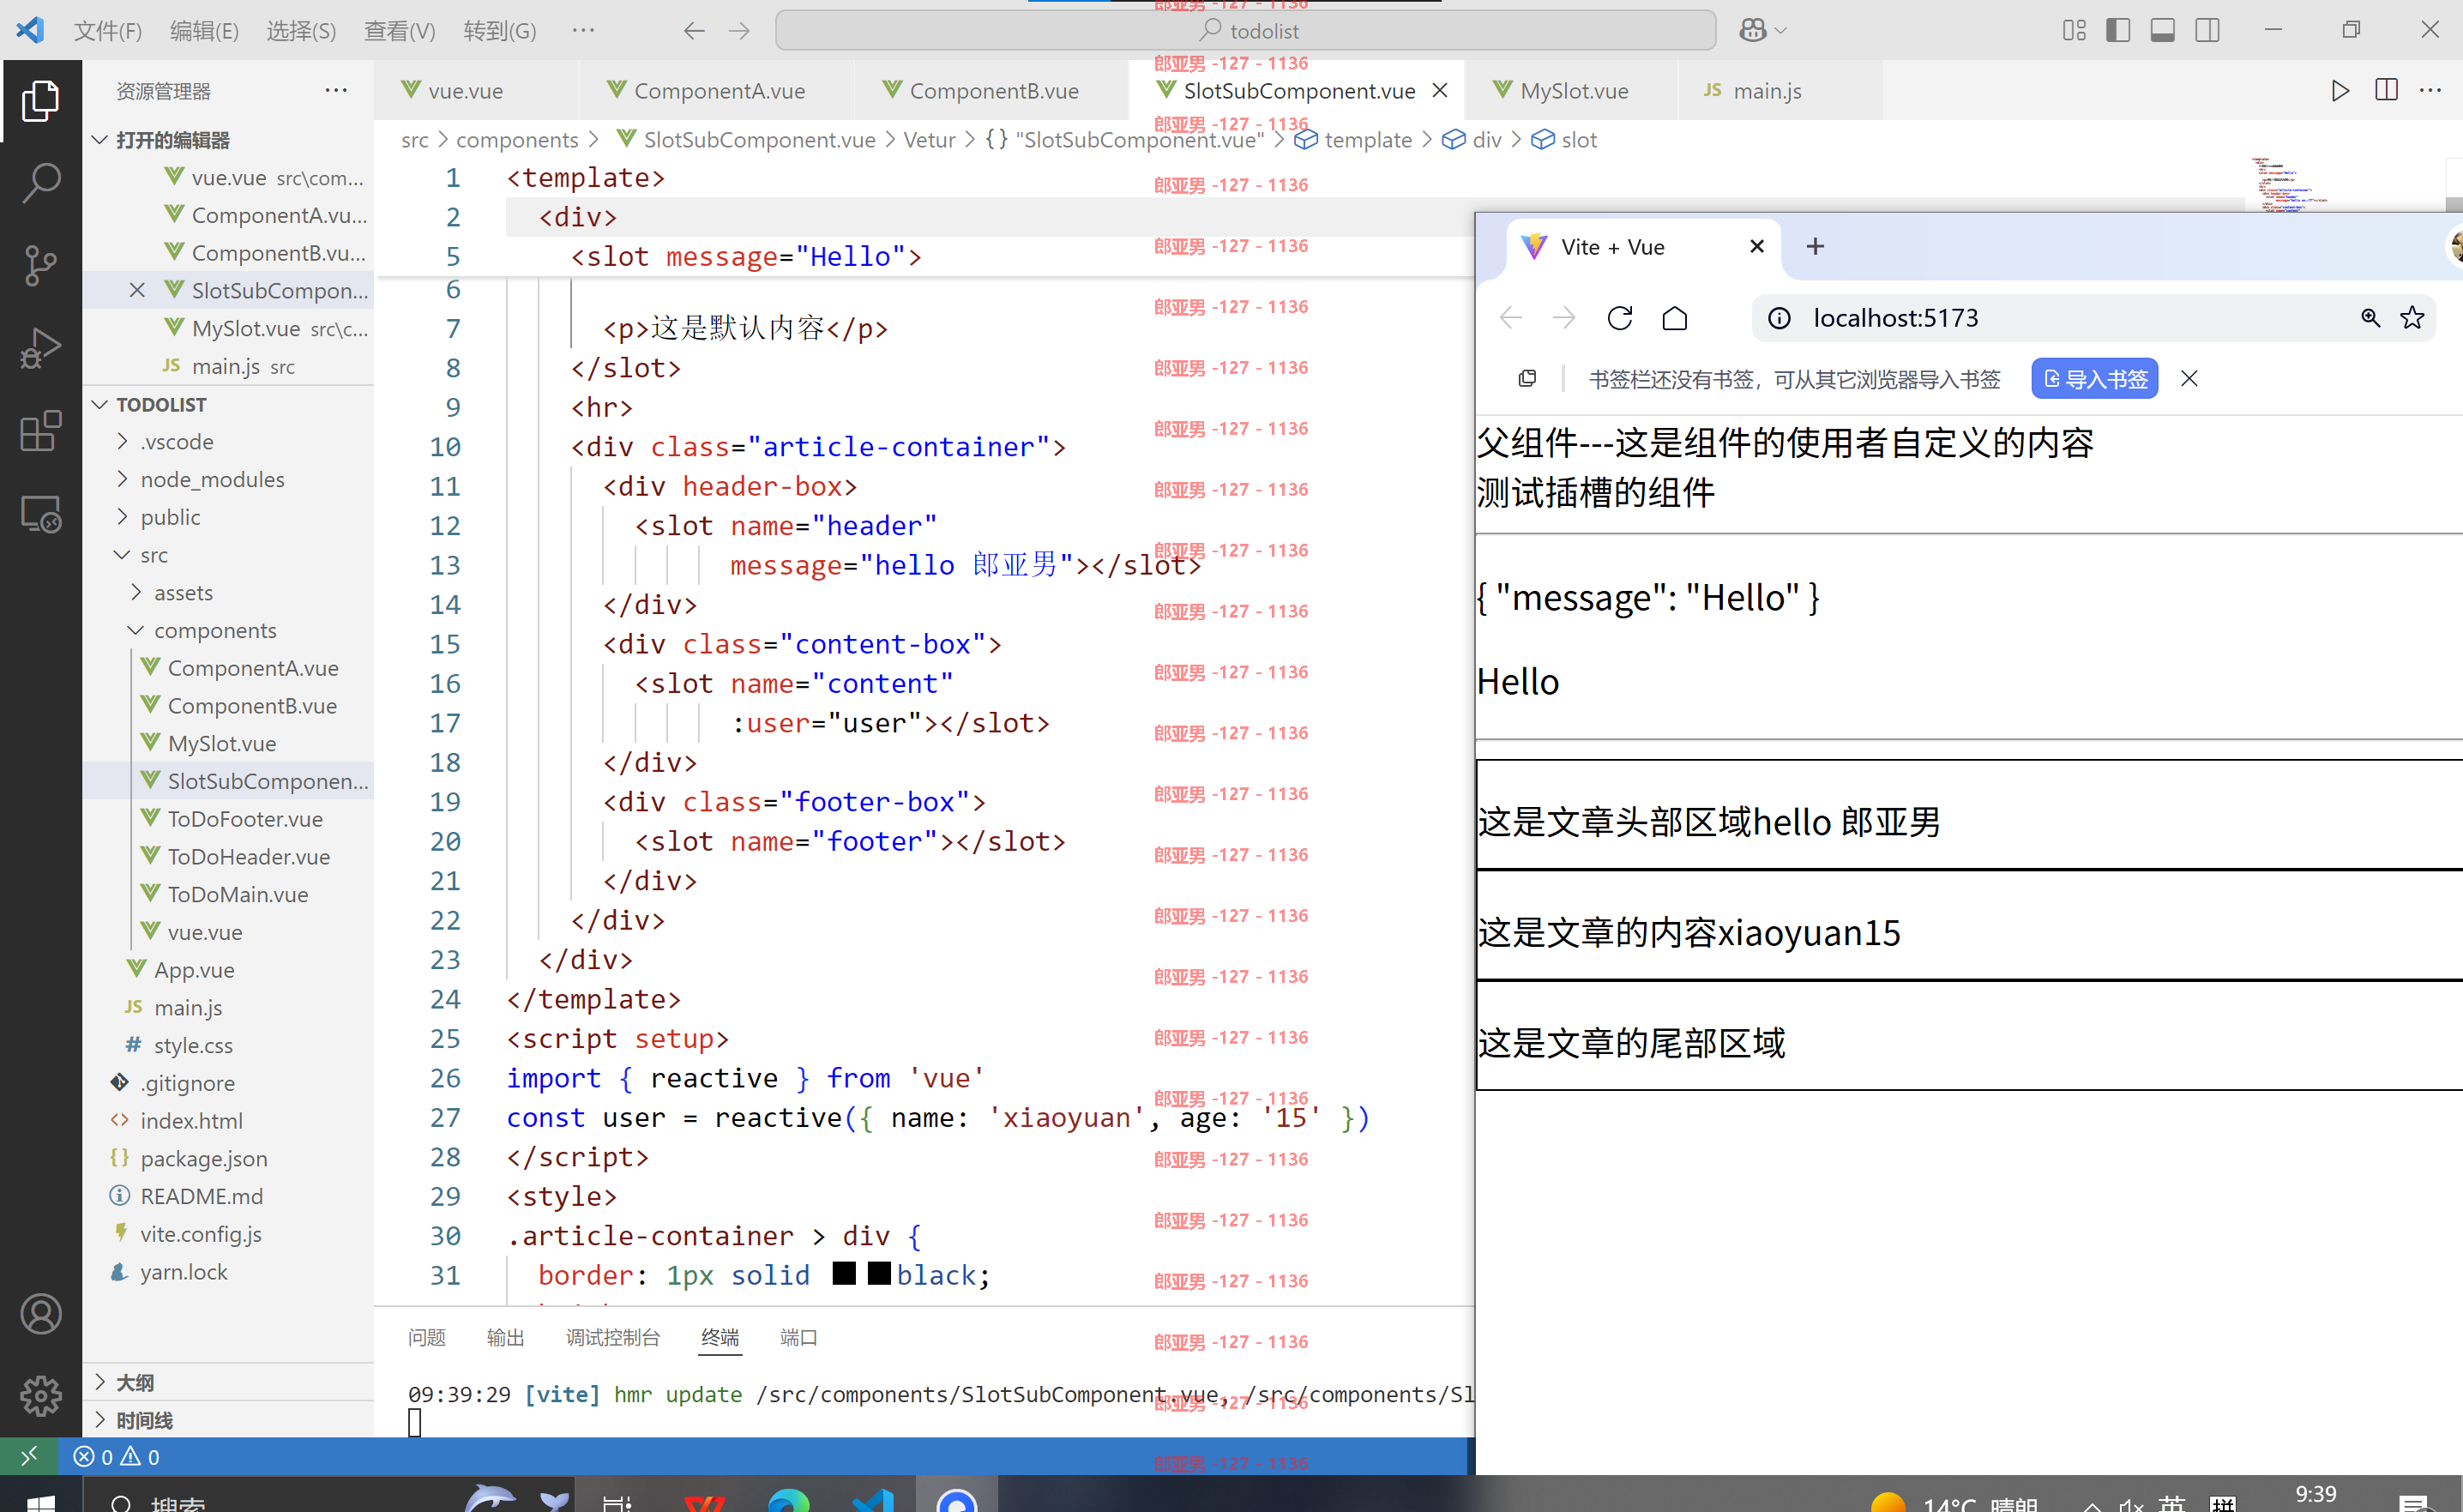2463x1512 pixels.
Task: Toggle bottom panel visibility
Action: click(2162, 31)
